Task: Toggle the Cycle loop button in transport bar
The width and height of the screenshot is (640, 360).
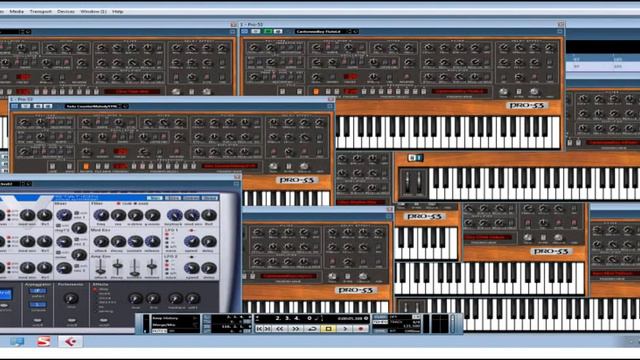Action: pos(313,329)
